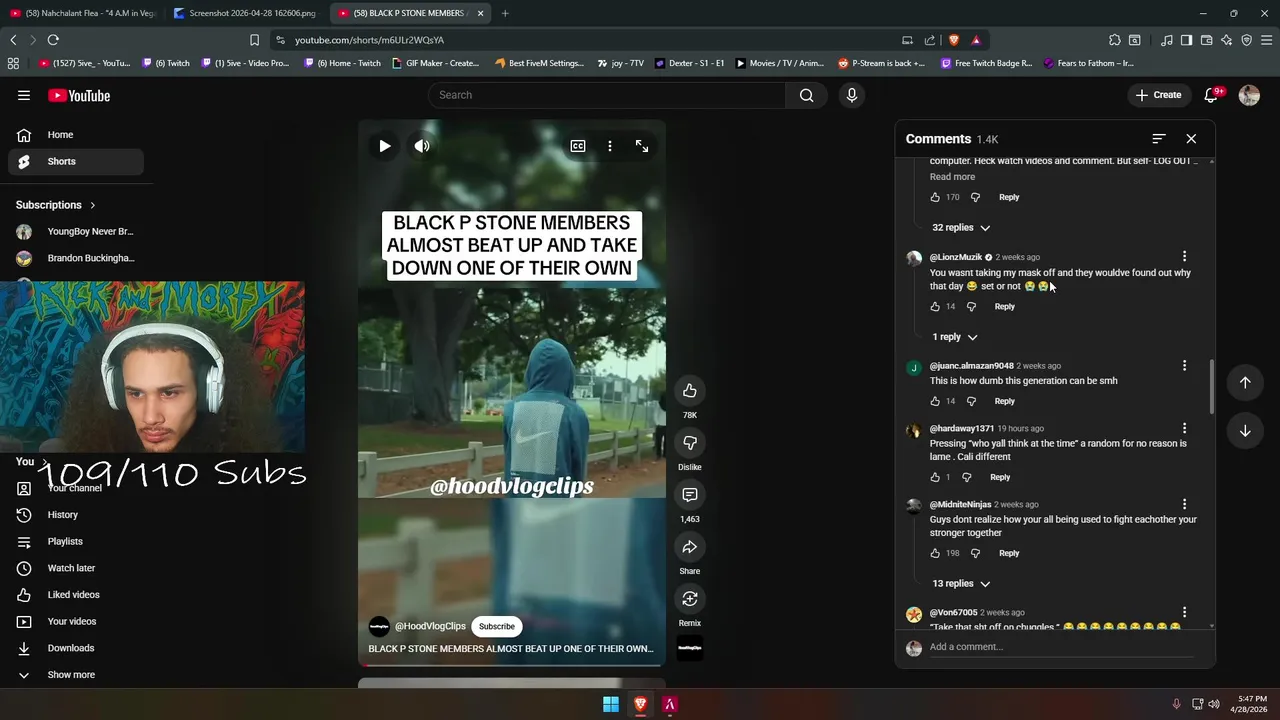
Task: Open comments button showing 1,463
Action: [690, 494]
